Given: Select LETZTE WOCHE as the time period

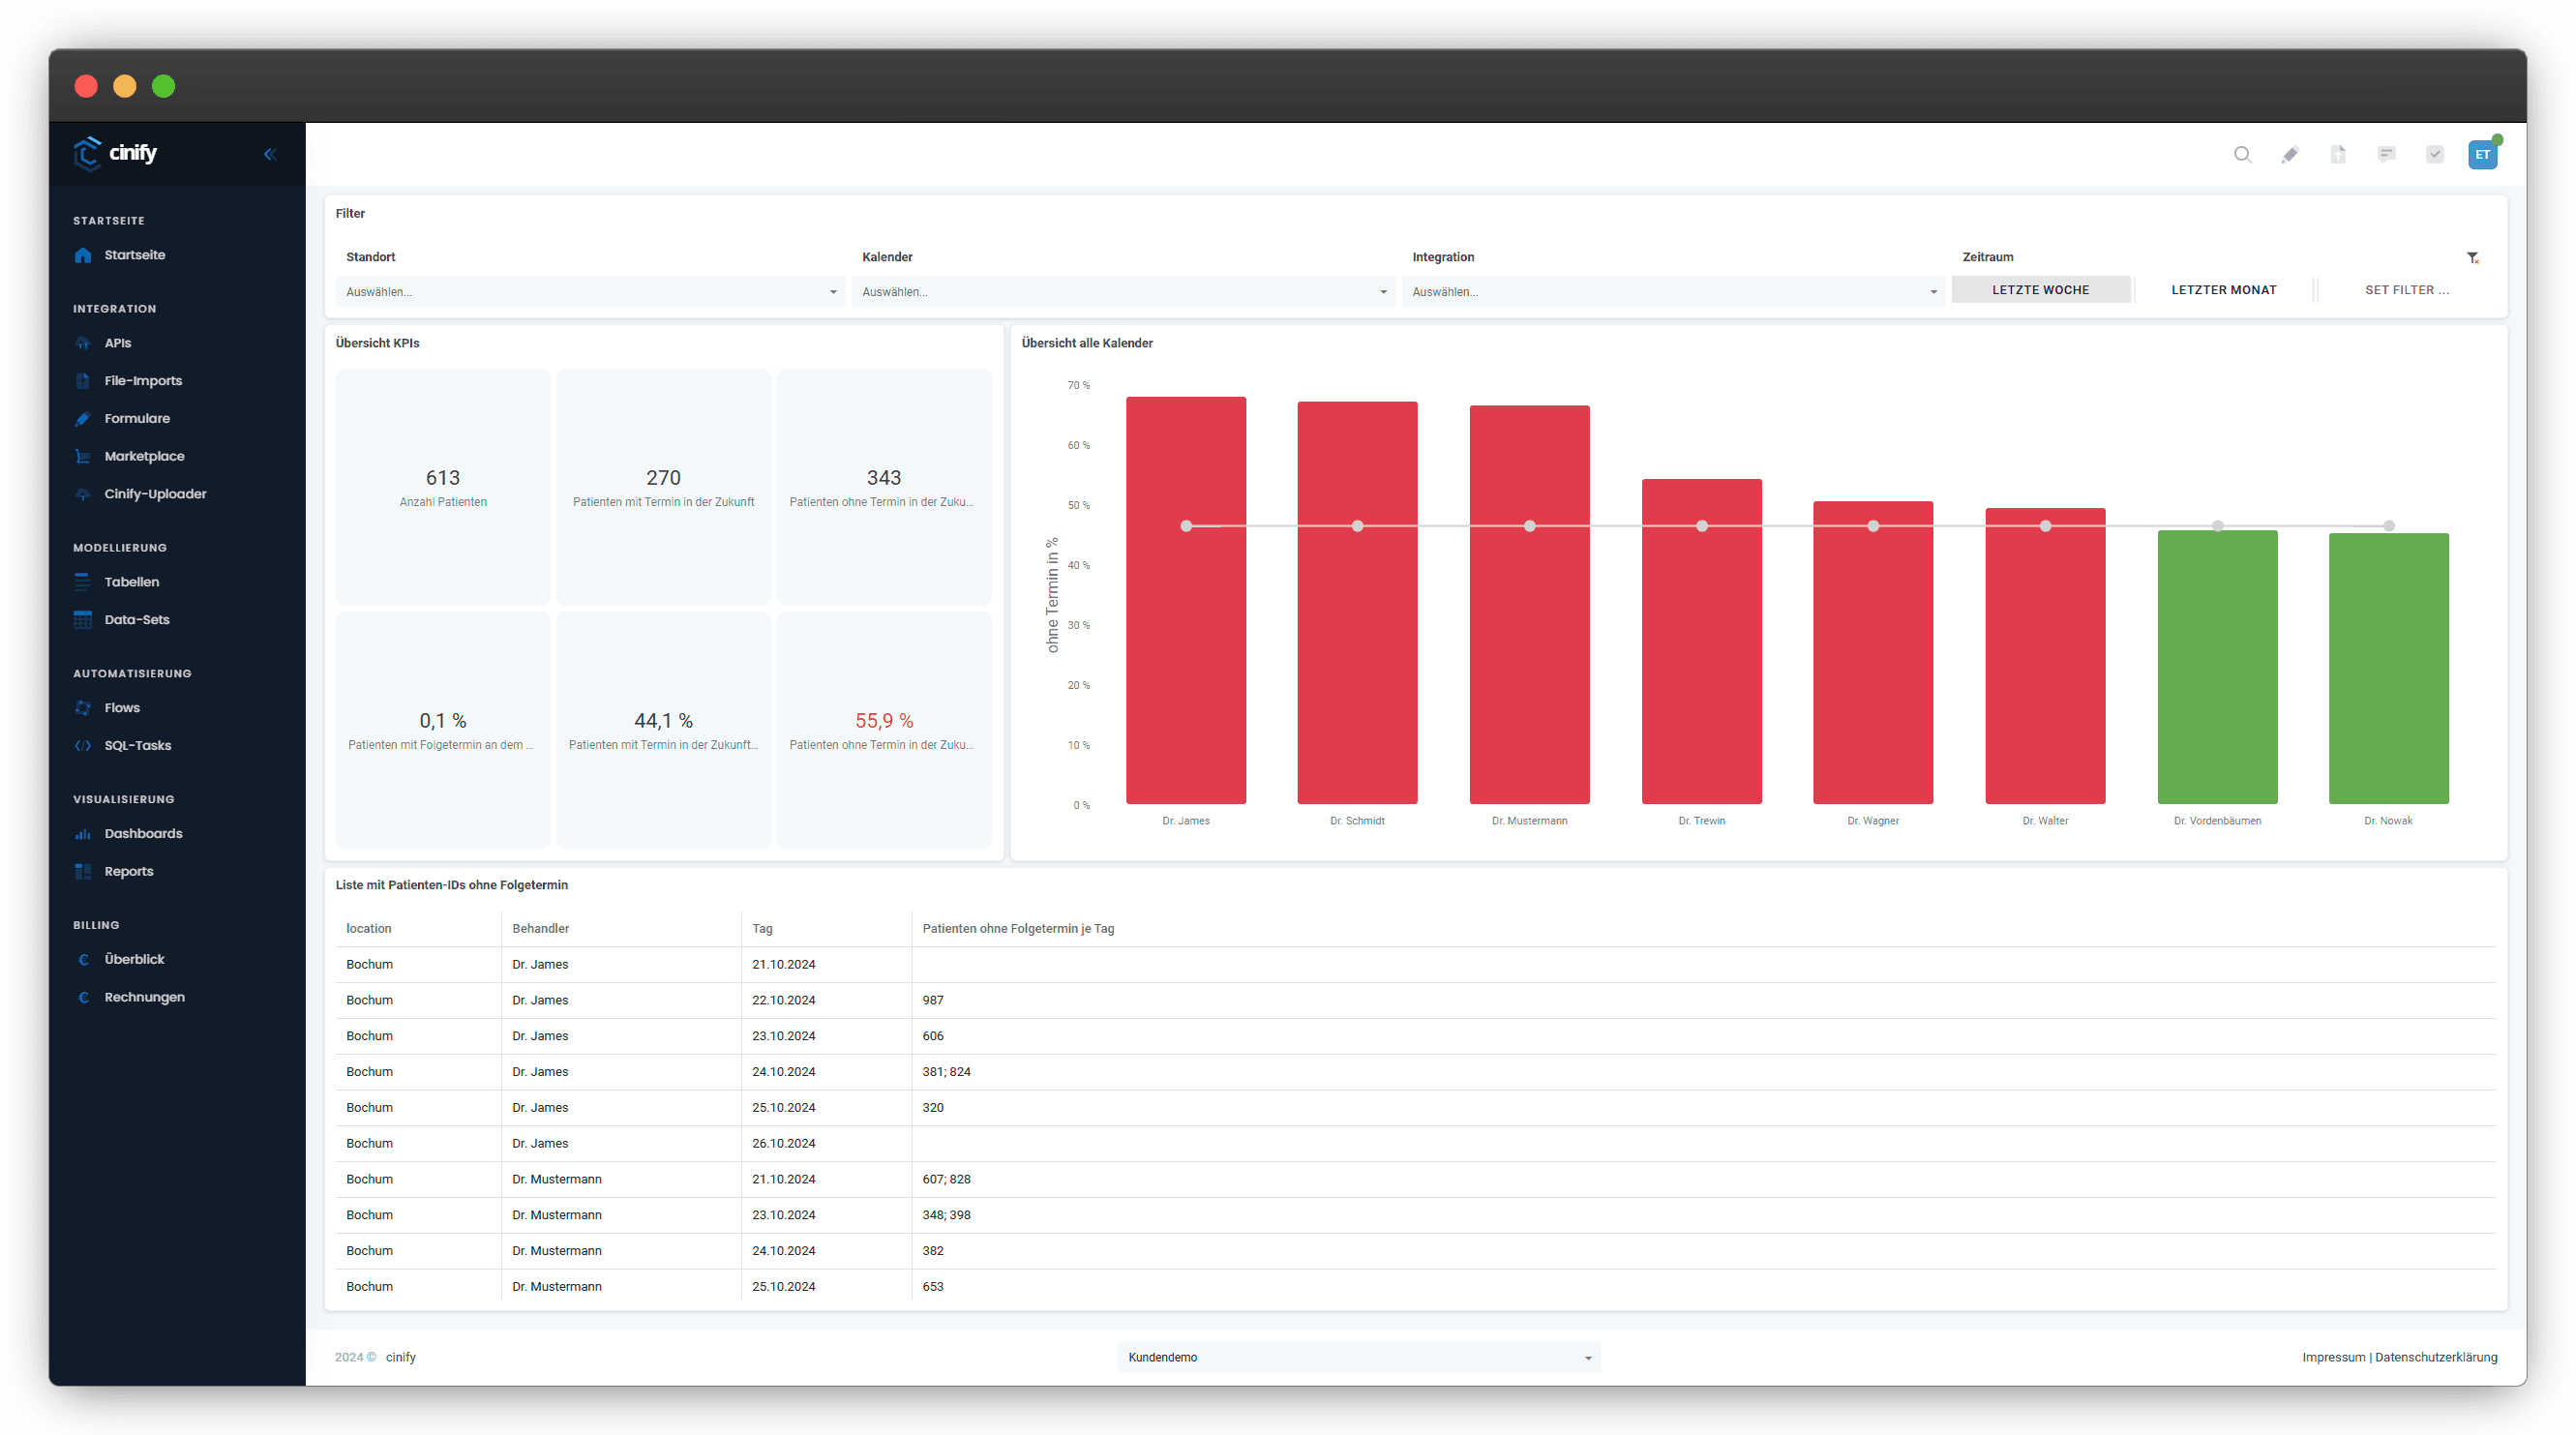Looking at the screenshot, I should coord(2041,289).
